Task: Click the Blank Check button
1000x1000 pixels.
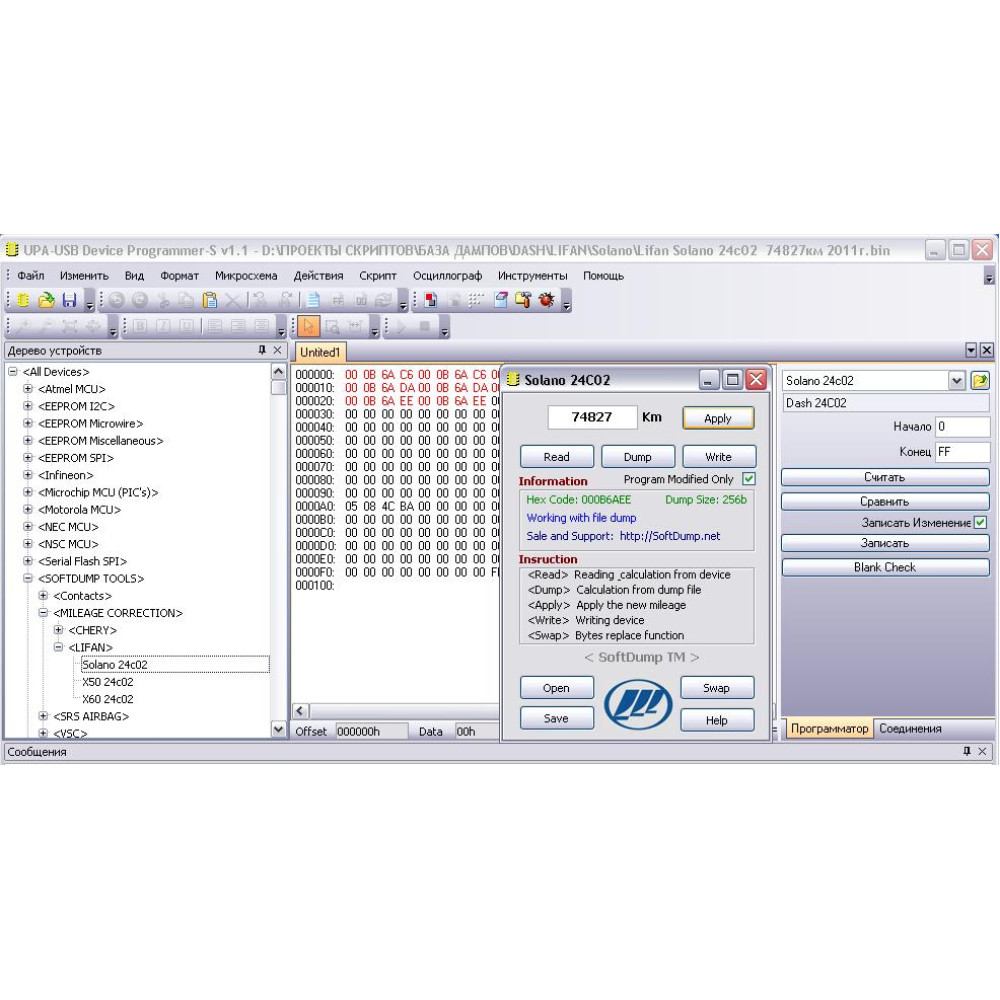Action: pos(885,567)
